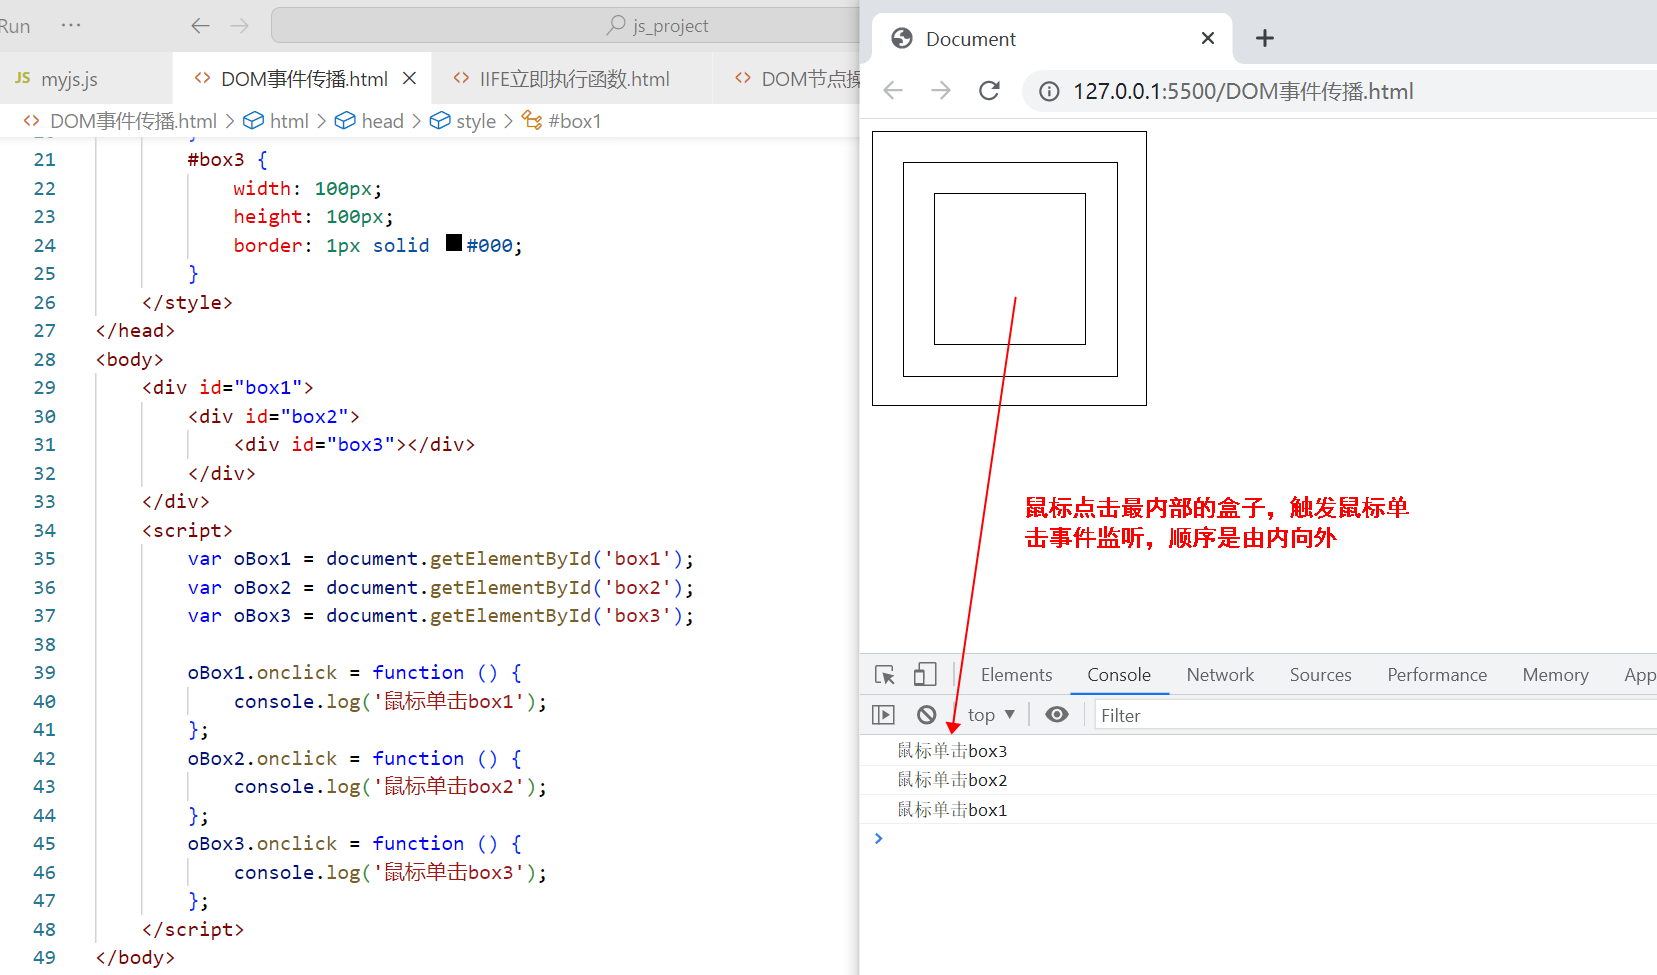The image size is (1657, 975).
Task: Click the console input prompt arrow
Action: point(879,838)
